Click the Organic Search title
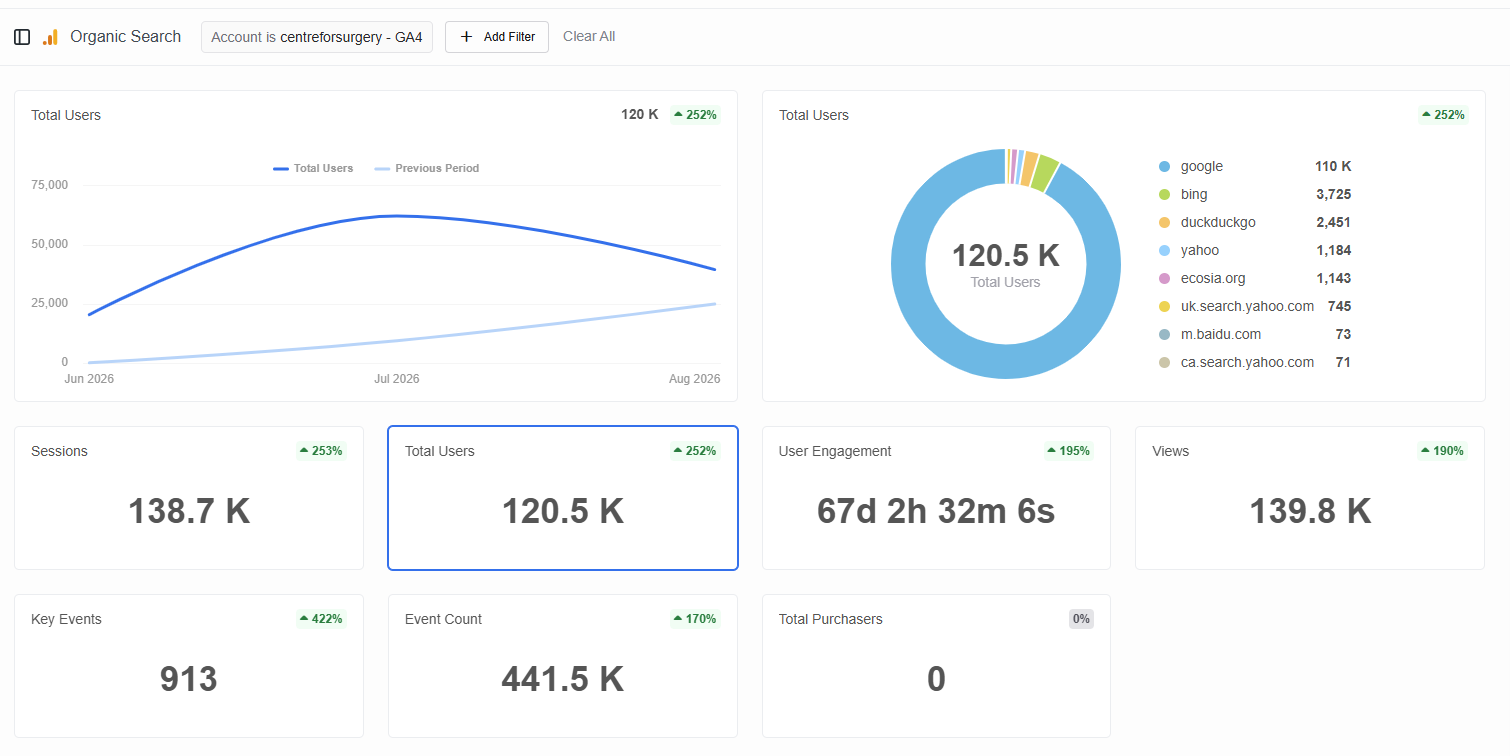 pos(126,37)
